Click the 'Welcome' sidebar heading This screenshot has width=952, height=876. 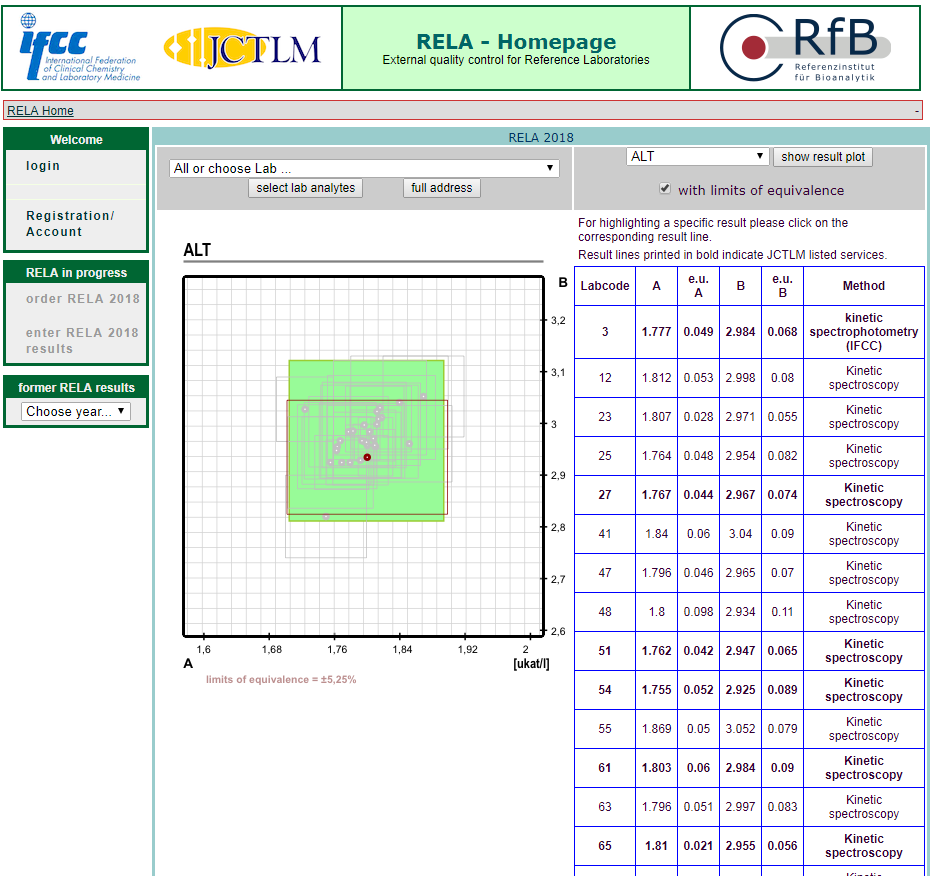coord(76,139)
